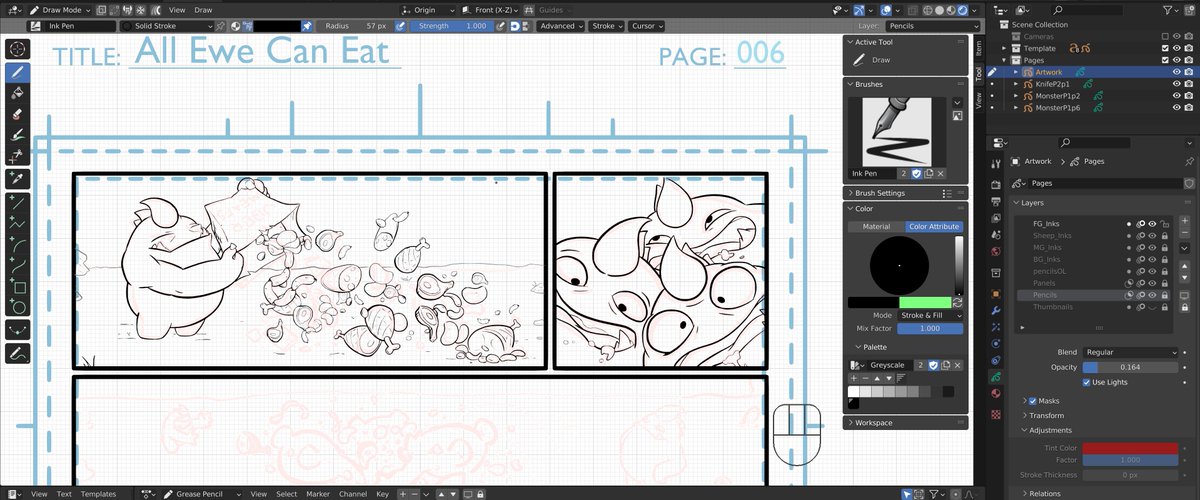
Task: Select the Box primitive tool
Action: click(18, 287)
